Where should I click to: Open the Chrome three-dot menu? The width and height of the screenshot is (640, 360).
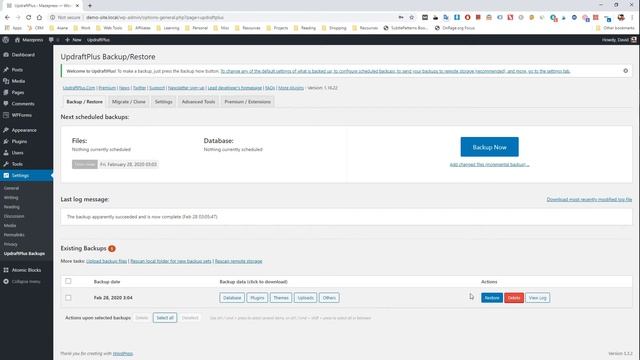click(632, 17)
